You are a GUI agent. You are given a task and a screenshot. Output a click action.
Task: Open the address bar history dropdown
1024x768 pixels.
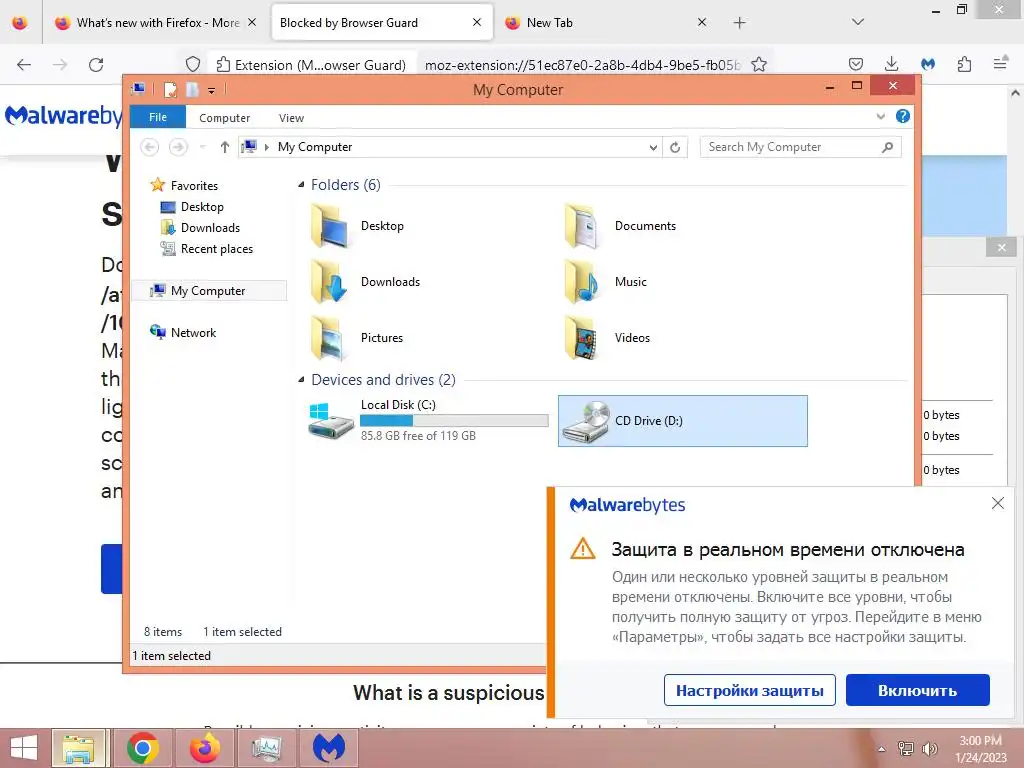point(652,148)
